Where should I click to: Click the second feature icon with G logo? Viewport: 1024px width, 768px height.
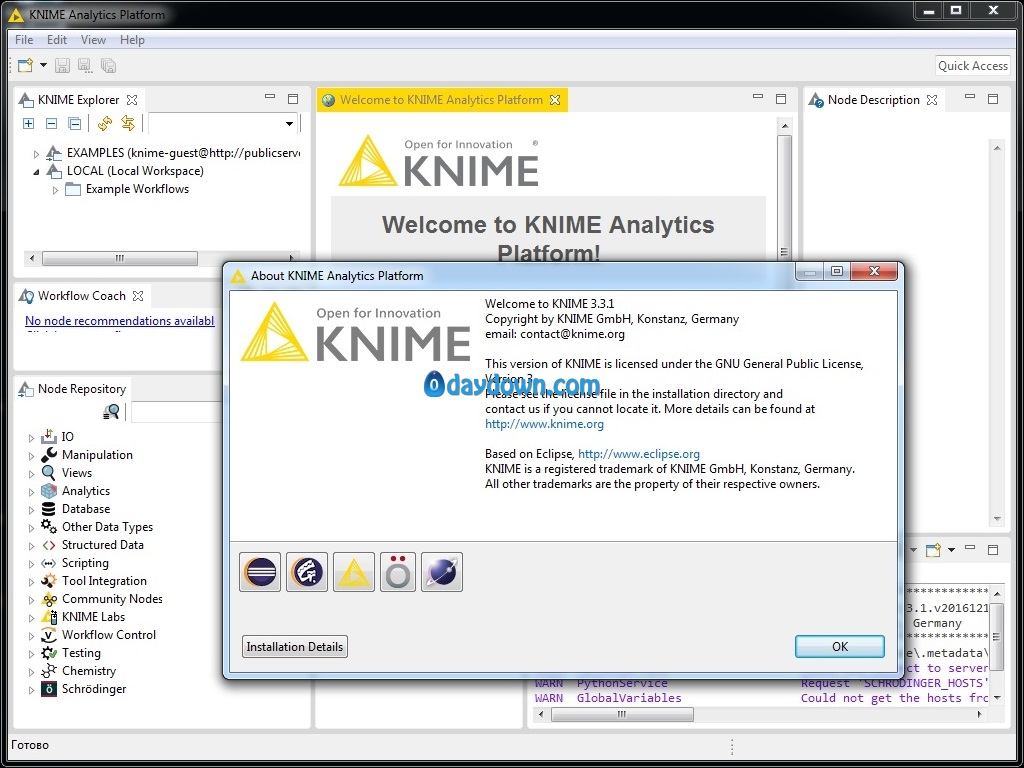pos(307,572)
